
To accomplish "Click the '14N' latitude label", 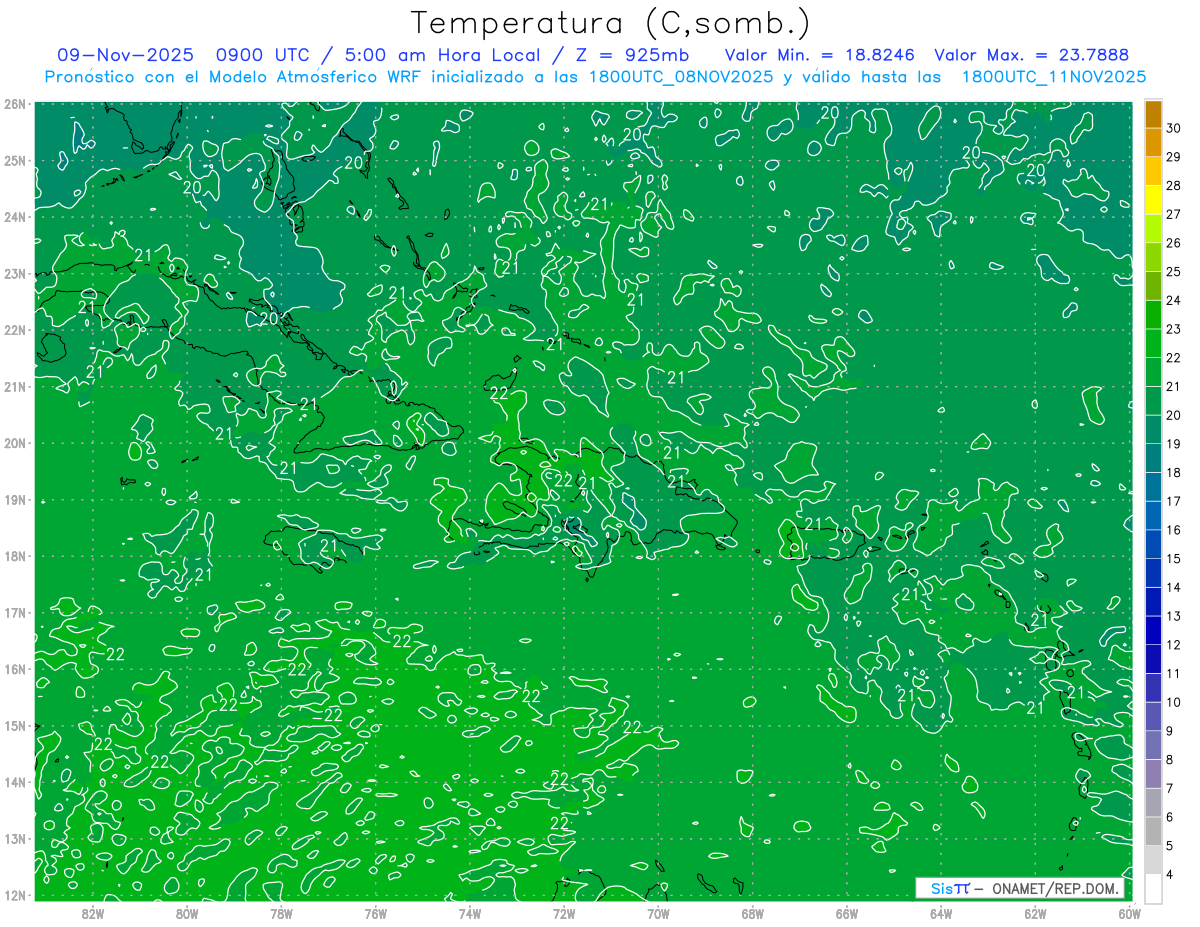I will pos(14,782).
